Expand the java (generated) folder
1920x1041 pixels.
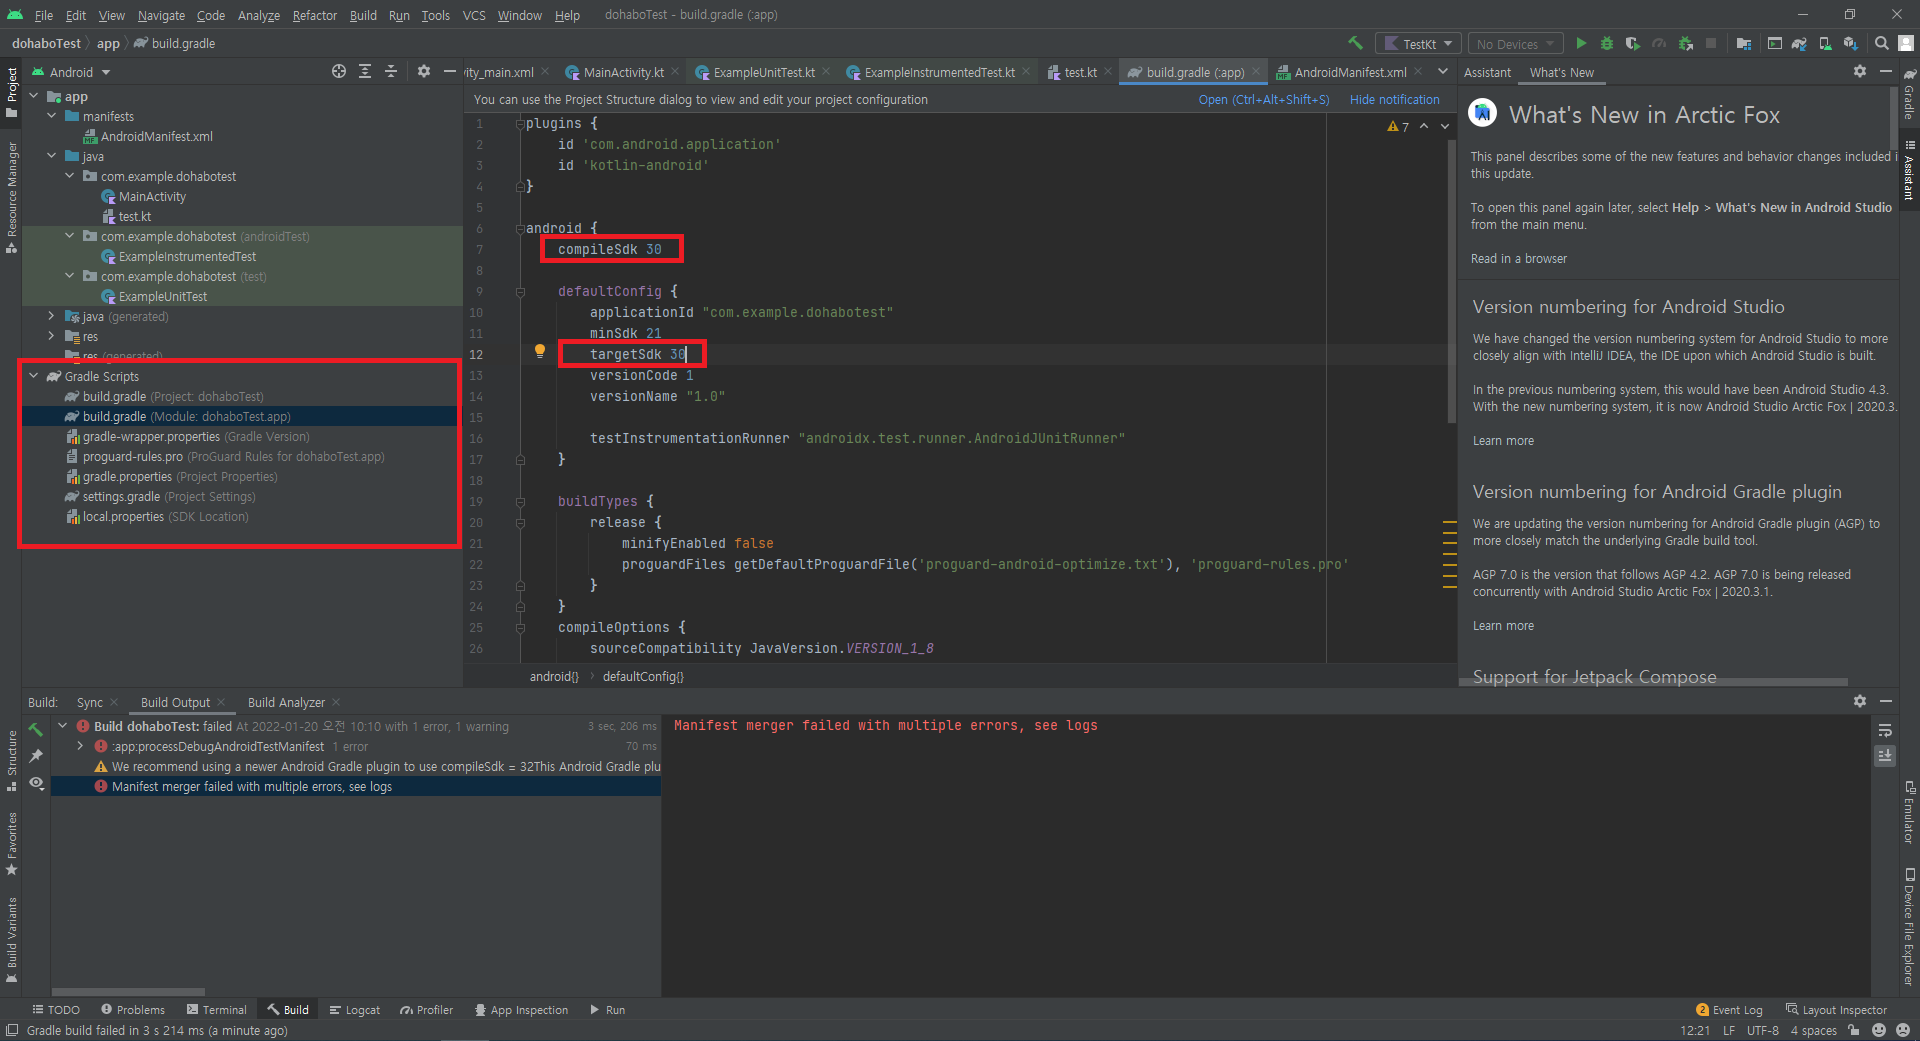pyautogui.click(x=52, y=316)
